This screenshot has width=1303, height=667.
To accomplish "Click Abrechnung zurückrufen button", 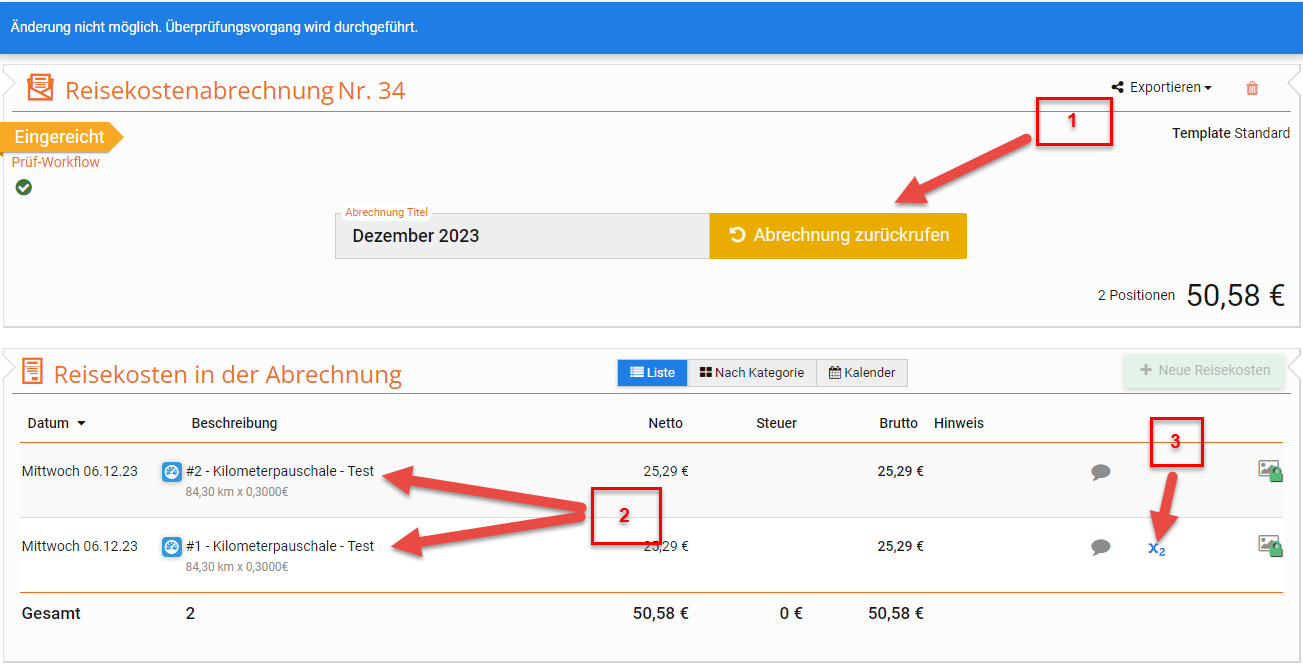I will click(x=838, y=236).
